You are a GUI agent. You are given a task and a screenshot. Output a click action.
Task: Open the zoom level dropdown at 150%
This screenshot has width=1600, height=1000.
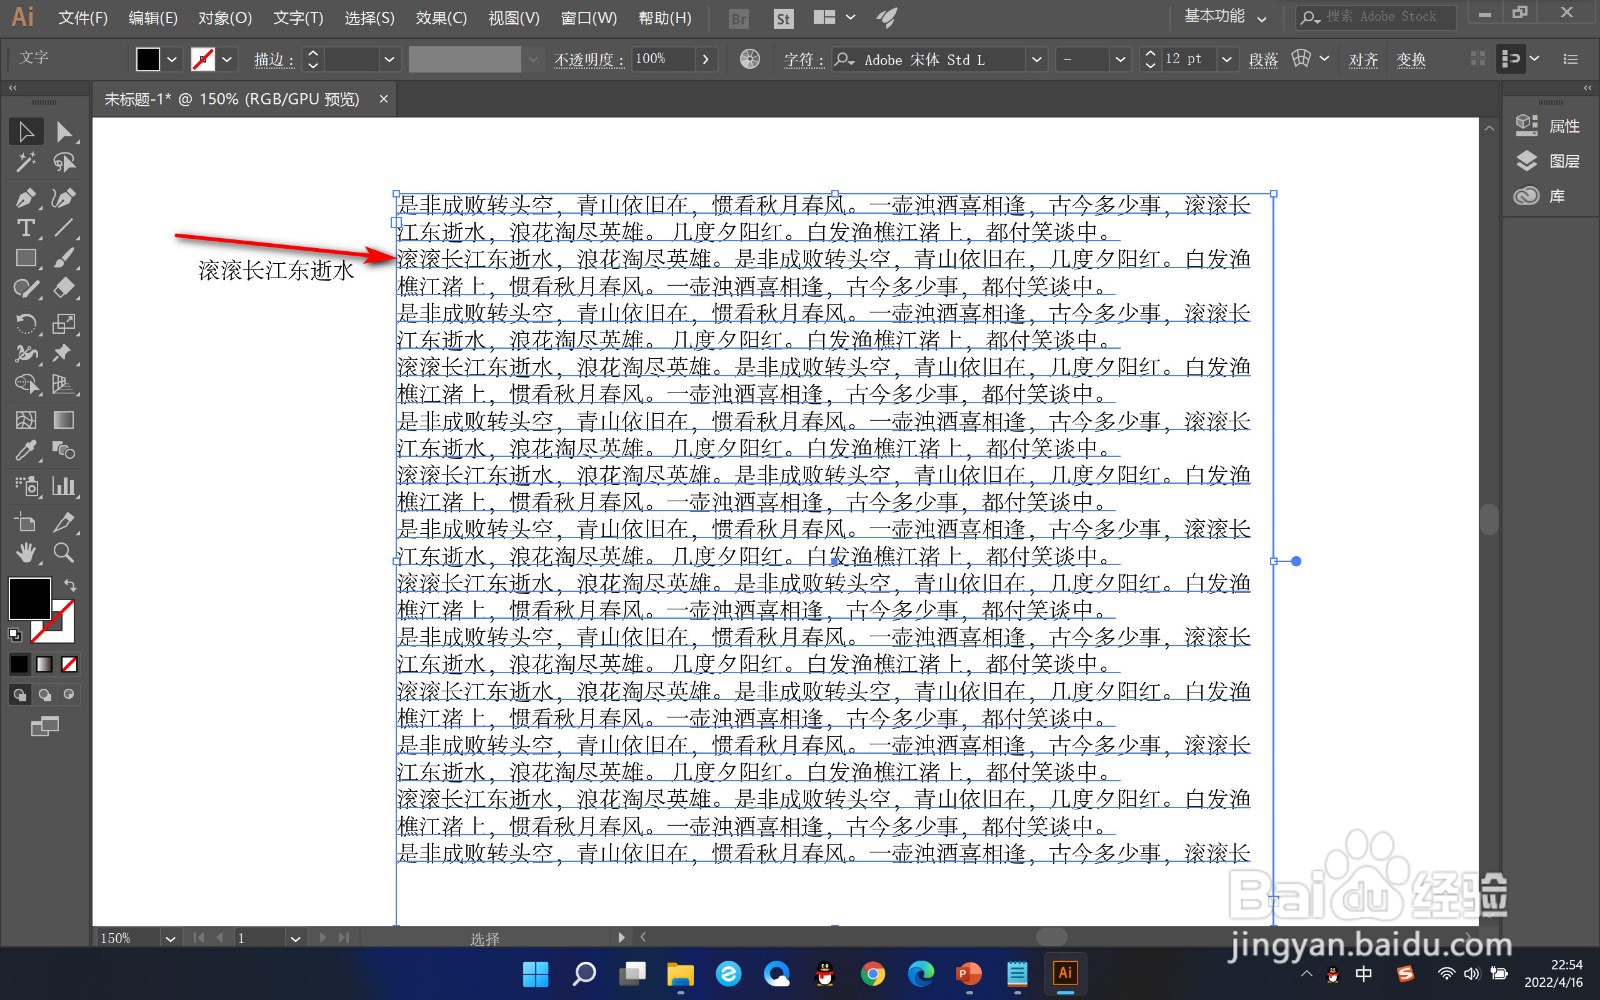[x=170, y=938]
